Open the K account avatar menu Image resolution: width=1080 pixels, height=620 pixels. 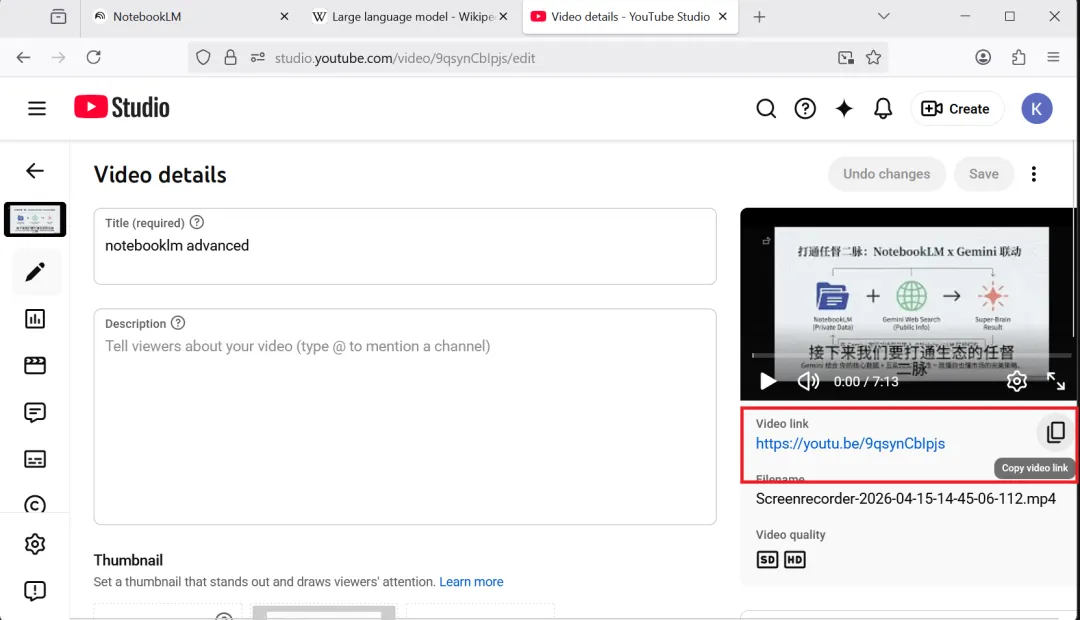[1037, 108]
